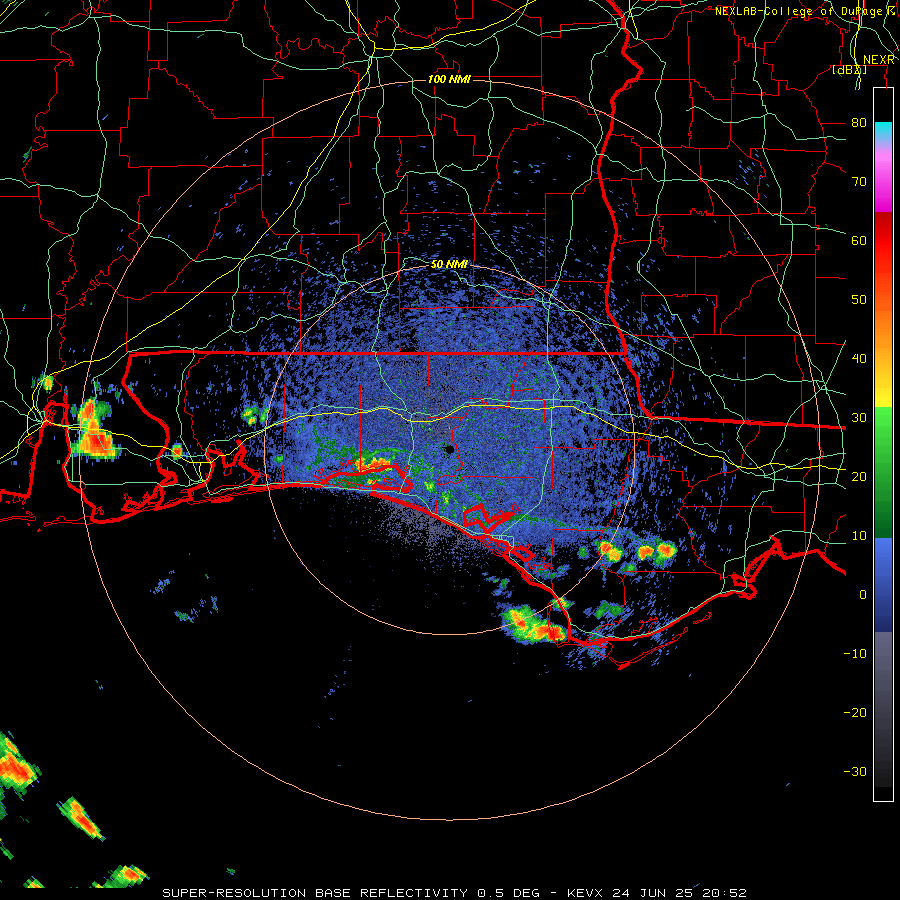Click the 50 value on dBZ scale
Screen dimensions: 900x900
tap(859, 300)
